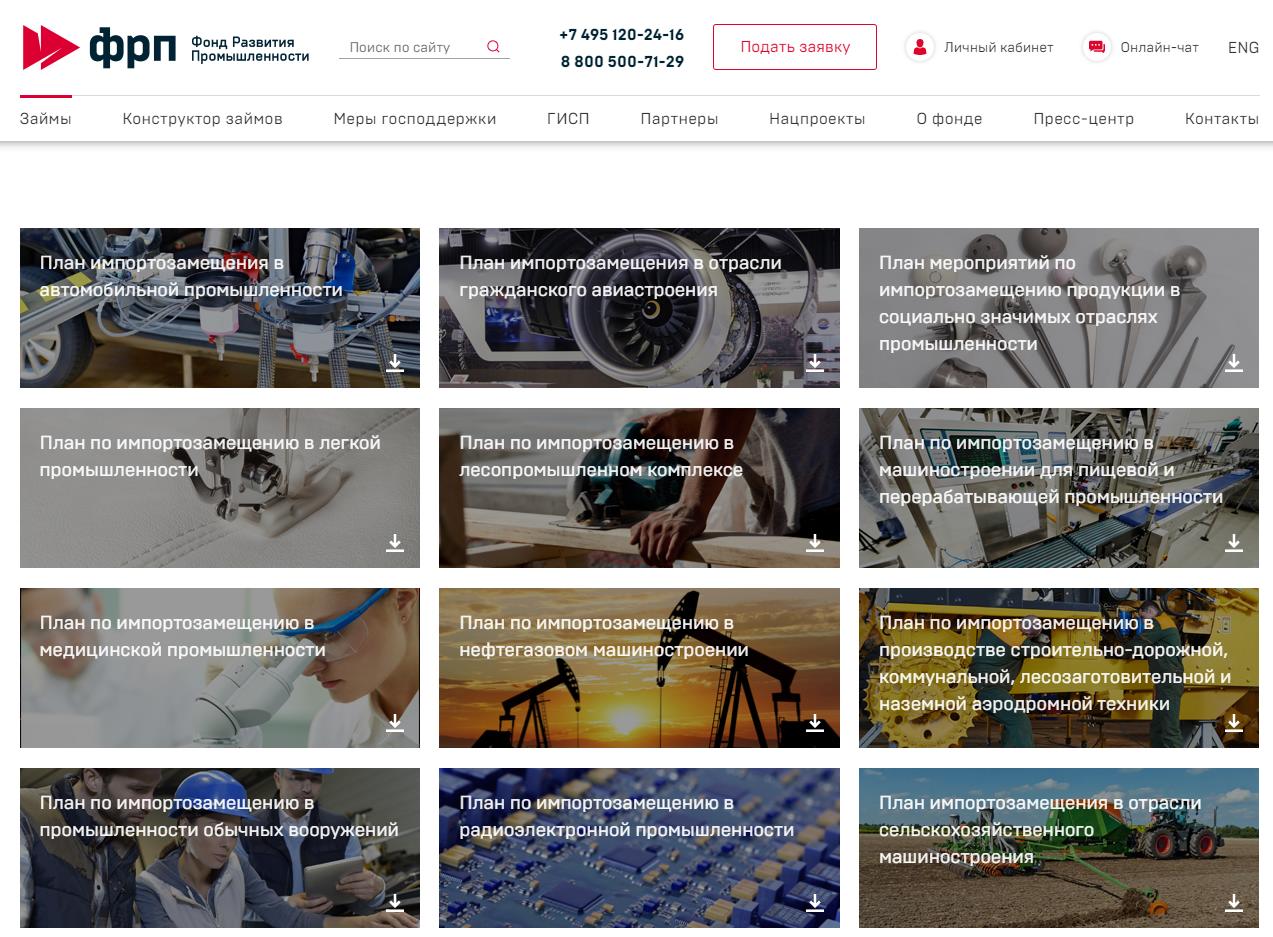This screenshot has height=937, width=1273.
Task: Download the medical industry plan
Action: coord(395,722)
